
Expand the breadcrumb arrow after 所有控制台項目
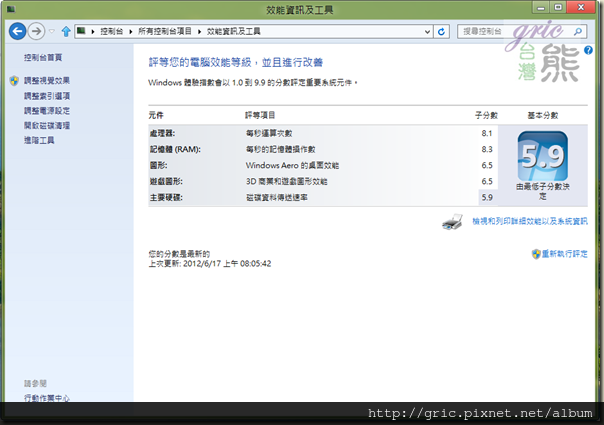pyautogui.click(x=200, y=32)
